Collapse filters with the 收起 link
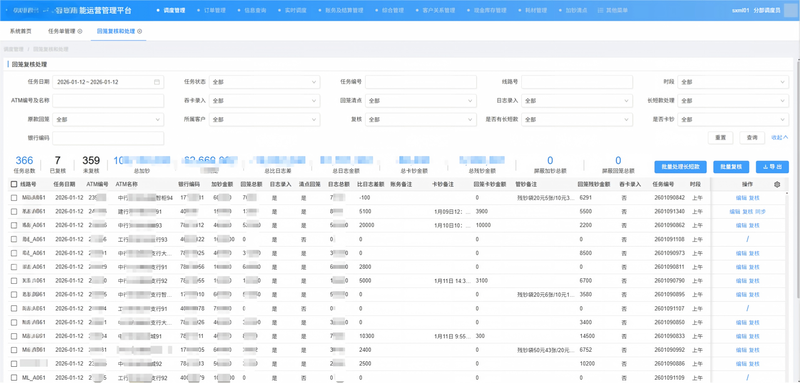Image resolution: width=800 pixels, height=383 pixels. (780, 138)
